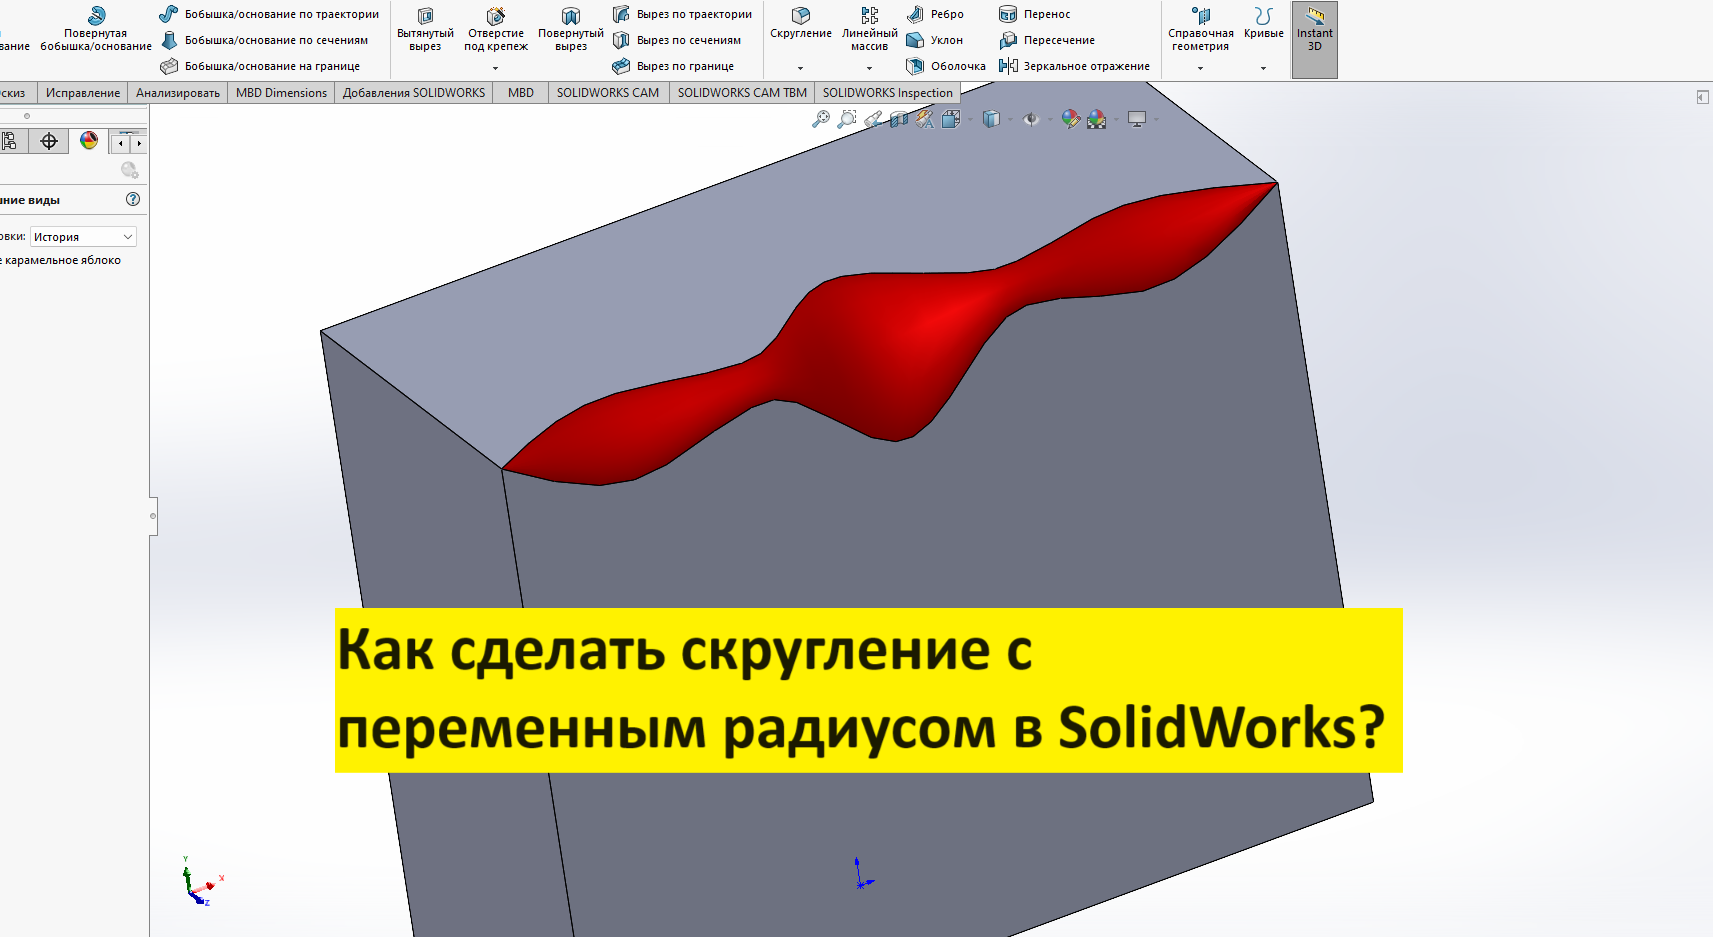Expand the Reference Geometry dropdown arrow
The image size is (1713, 937).
click(1200, 68)
